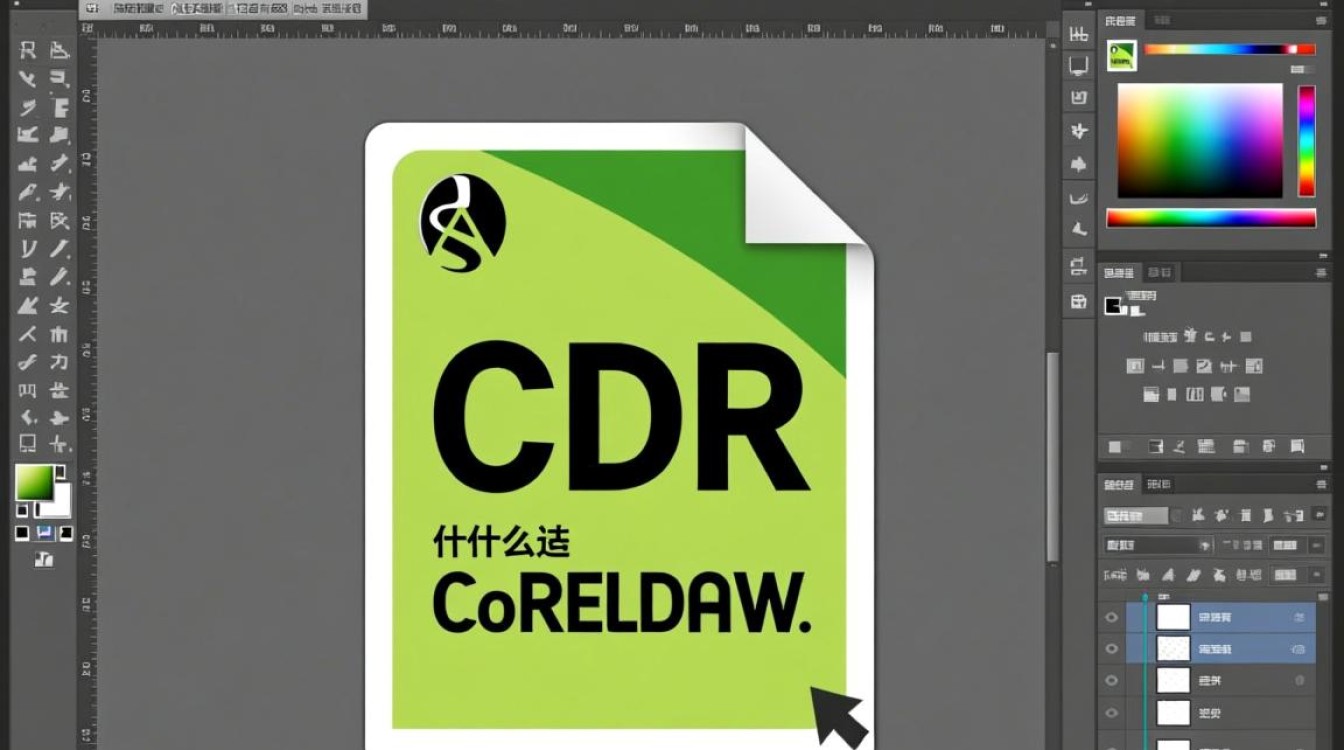Click the thumbnail of the first highlighted layer

[1173, 617]
